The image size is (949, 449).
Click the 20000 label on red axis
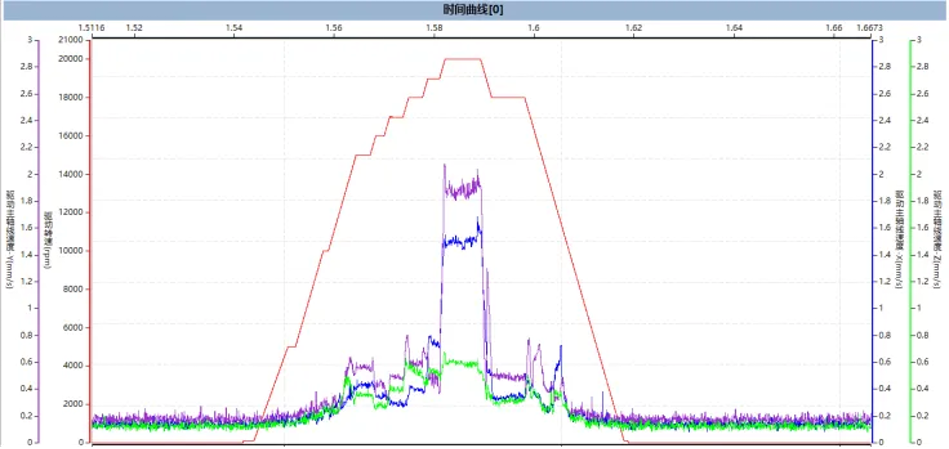click(x=71, y=59)
